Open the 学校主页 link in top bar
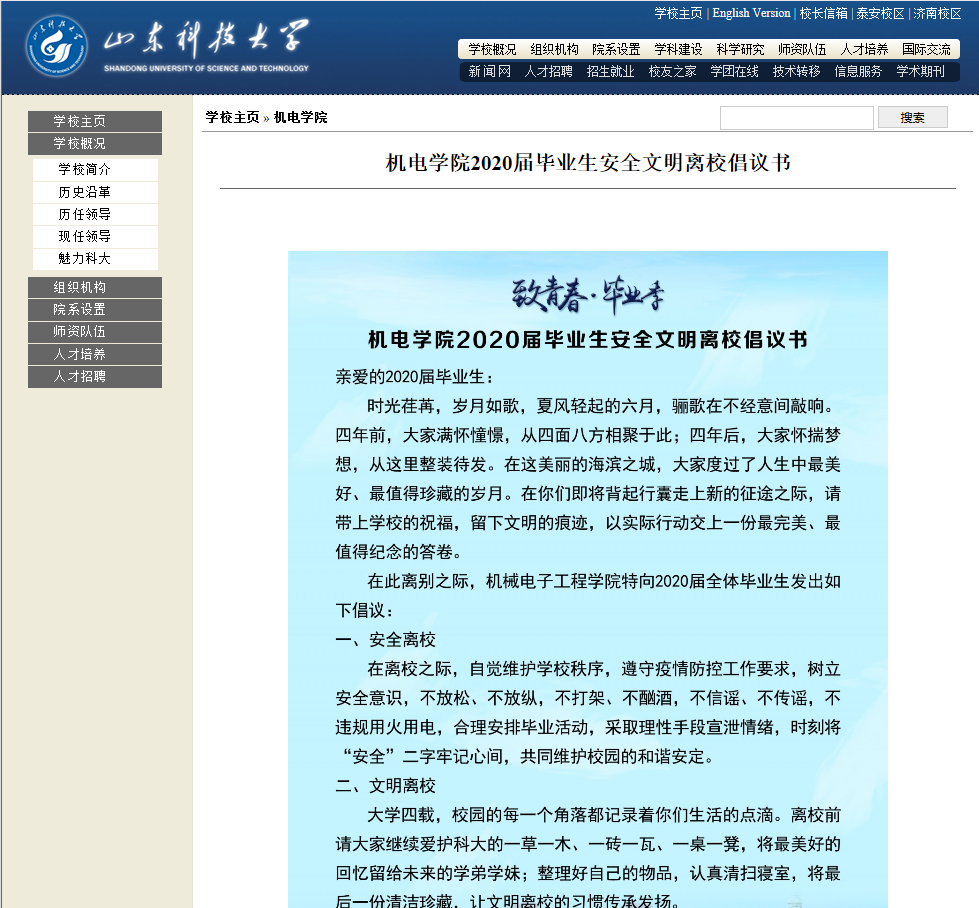 tap(678, 13)
